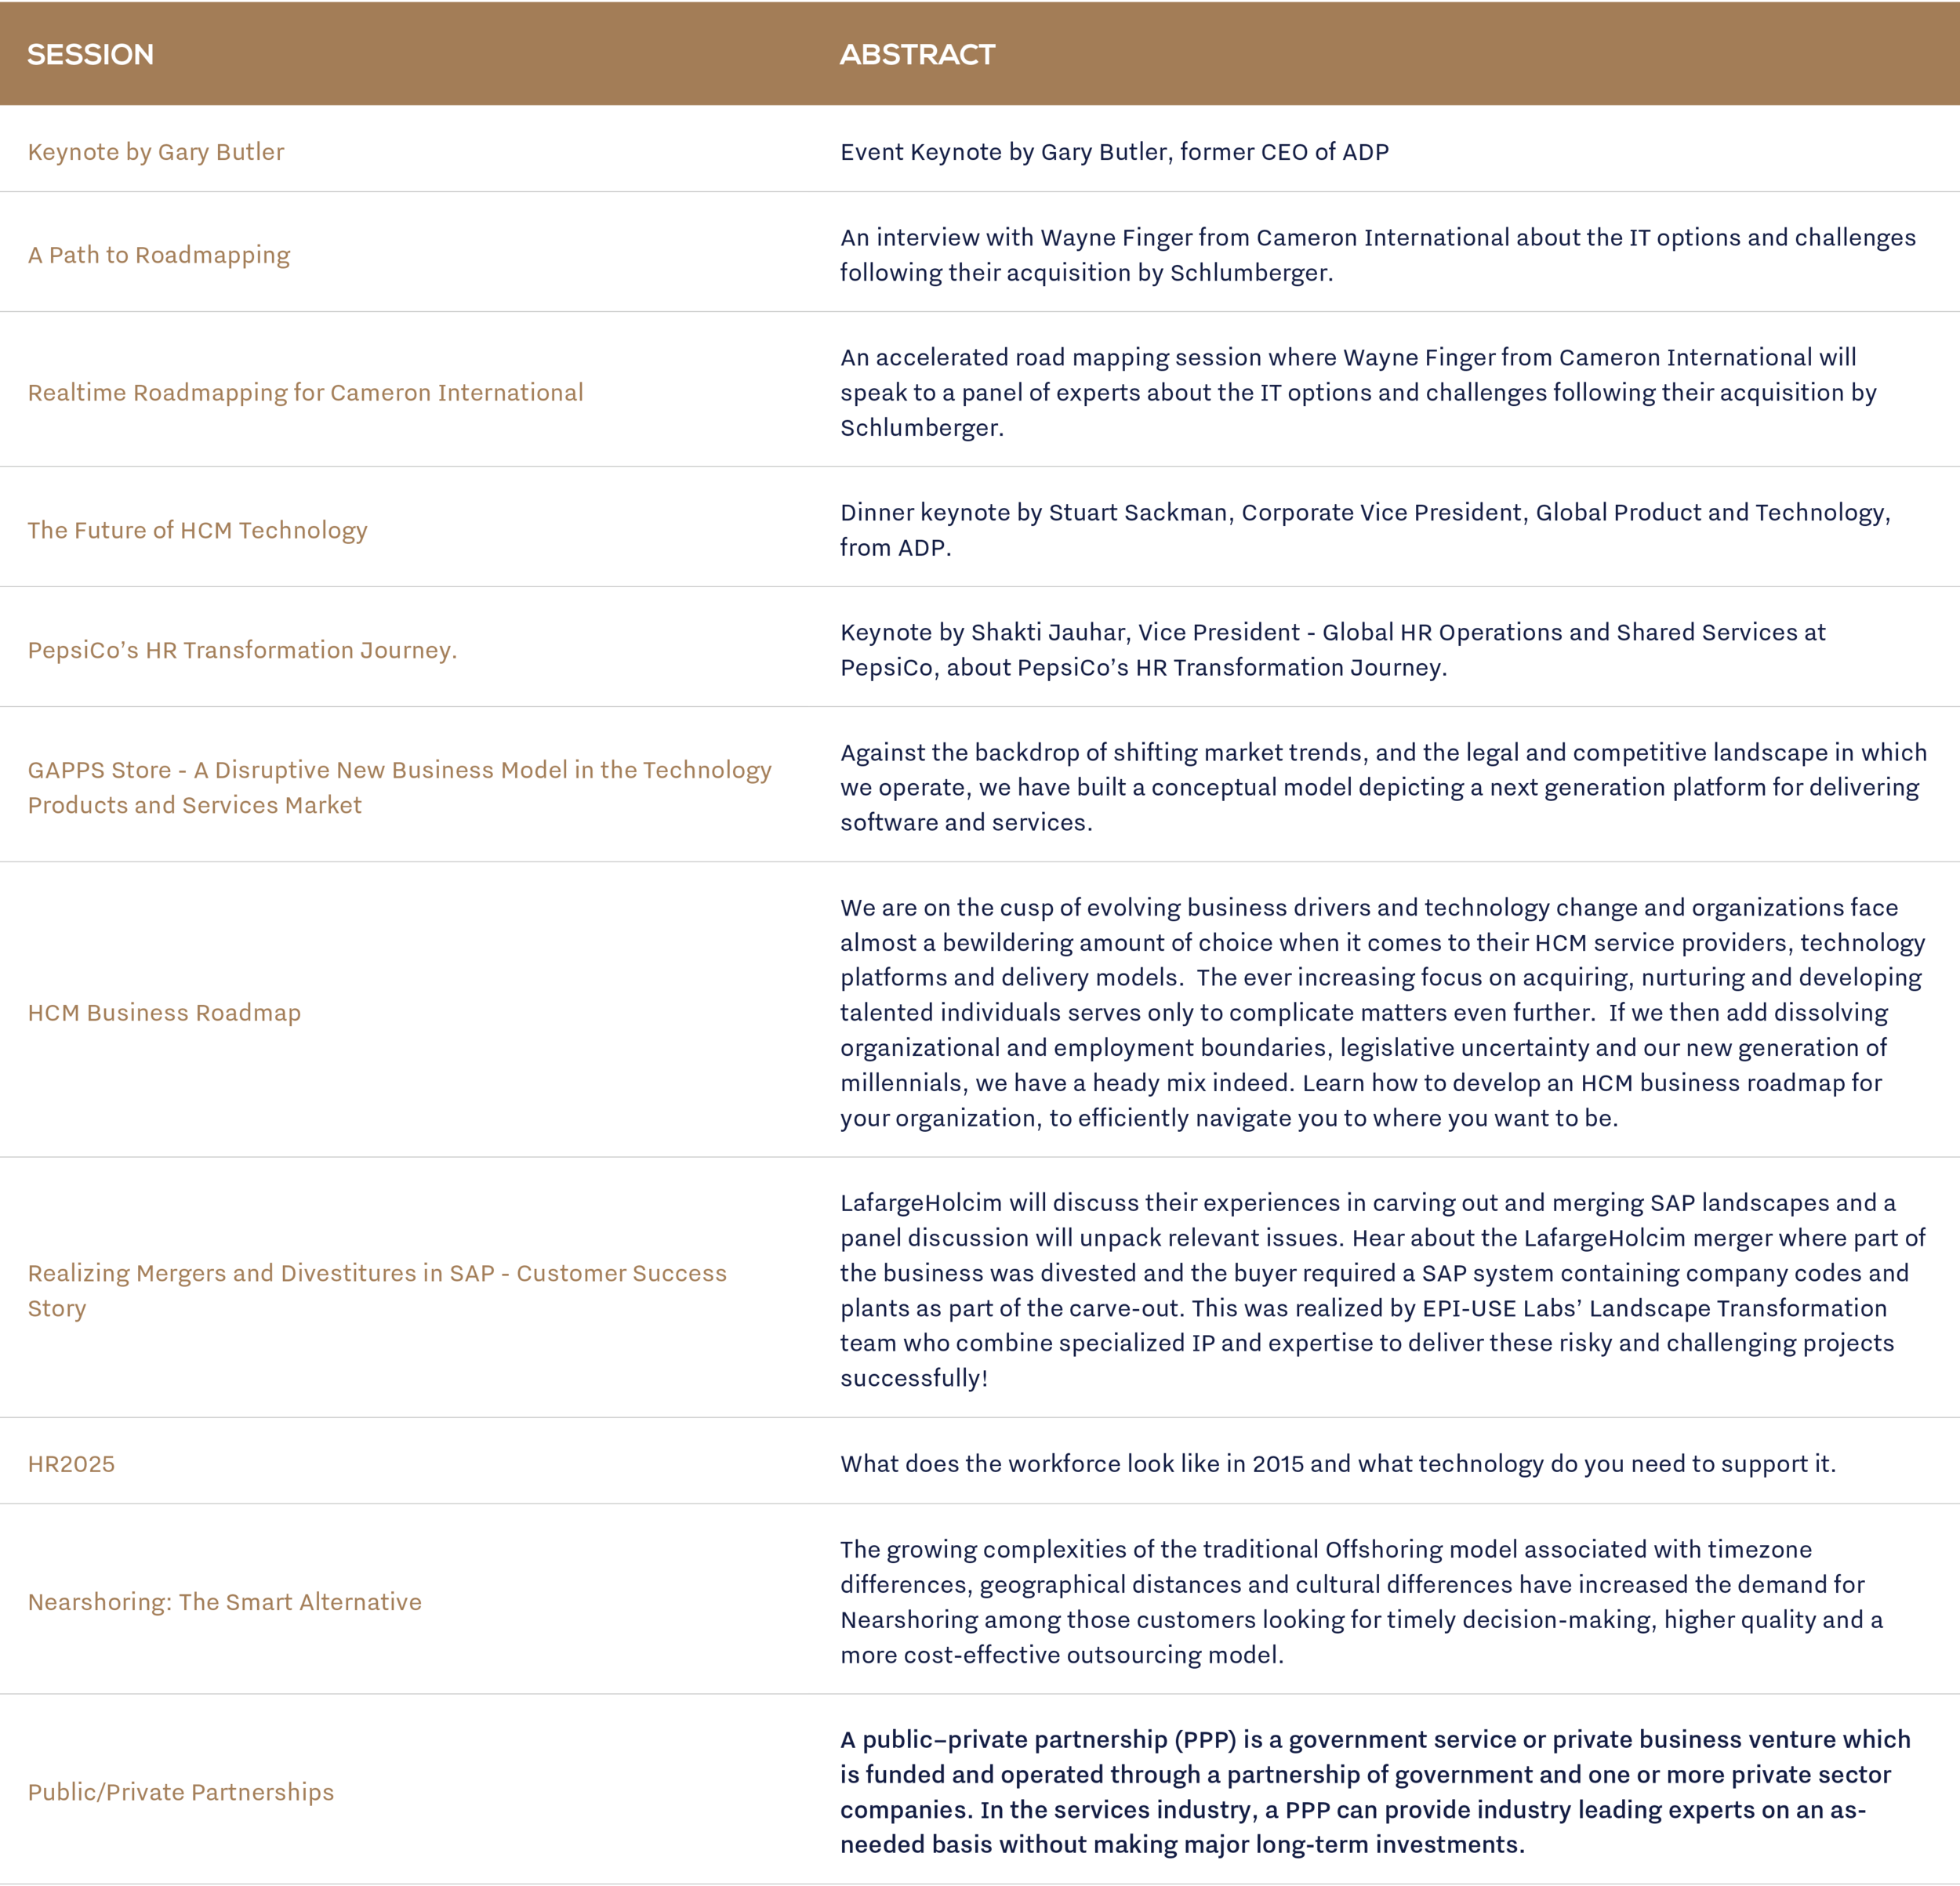The image size is (1960, 1886).
Task: Click abstract 'Event Keynote by Gary Butler, former CEO of ADP'
Action: coord(1114,152)
